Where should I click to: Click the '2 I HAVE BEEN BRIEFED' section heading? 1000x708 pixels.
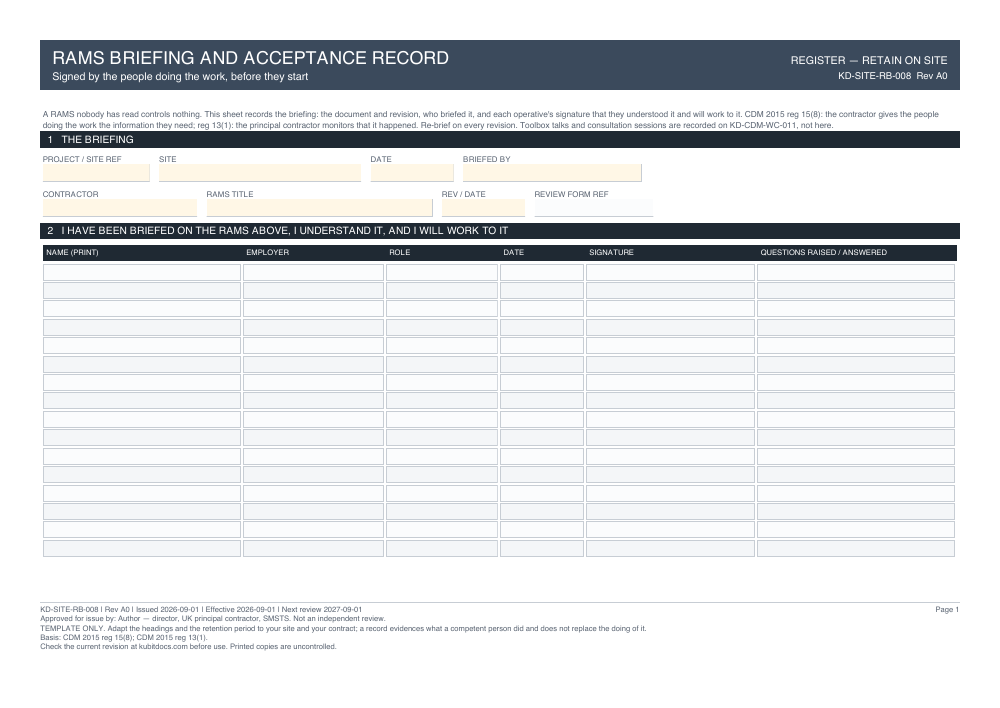[x=500, y=231]
